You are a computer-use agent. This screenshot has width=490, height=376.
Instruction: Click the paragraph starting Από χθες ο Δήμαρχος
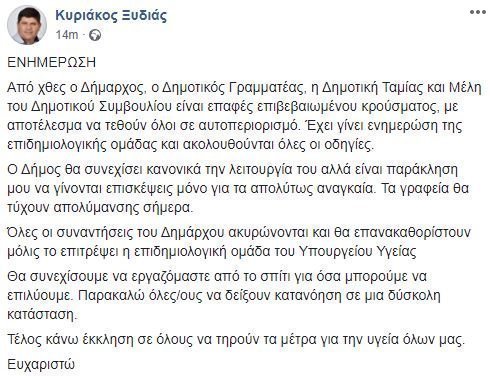(244, 116)
